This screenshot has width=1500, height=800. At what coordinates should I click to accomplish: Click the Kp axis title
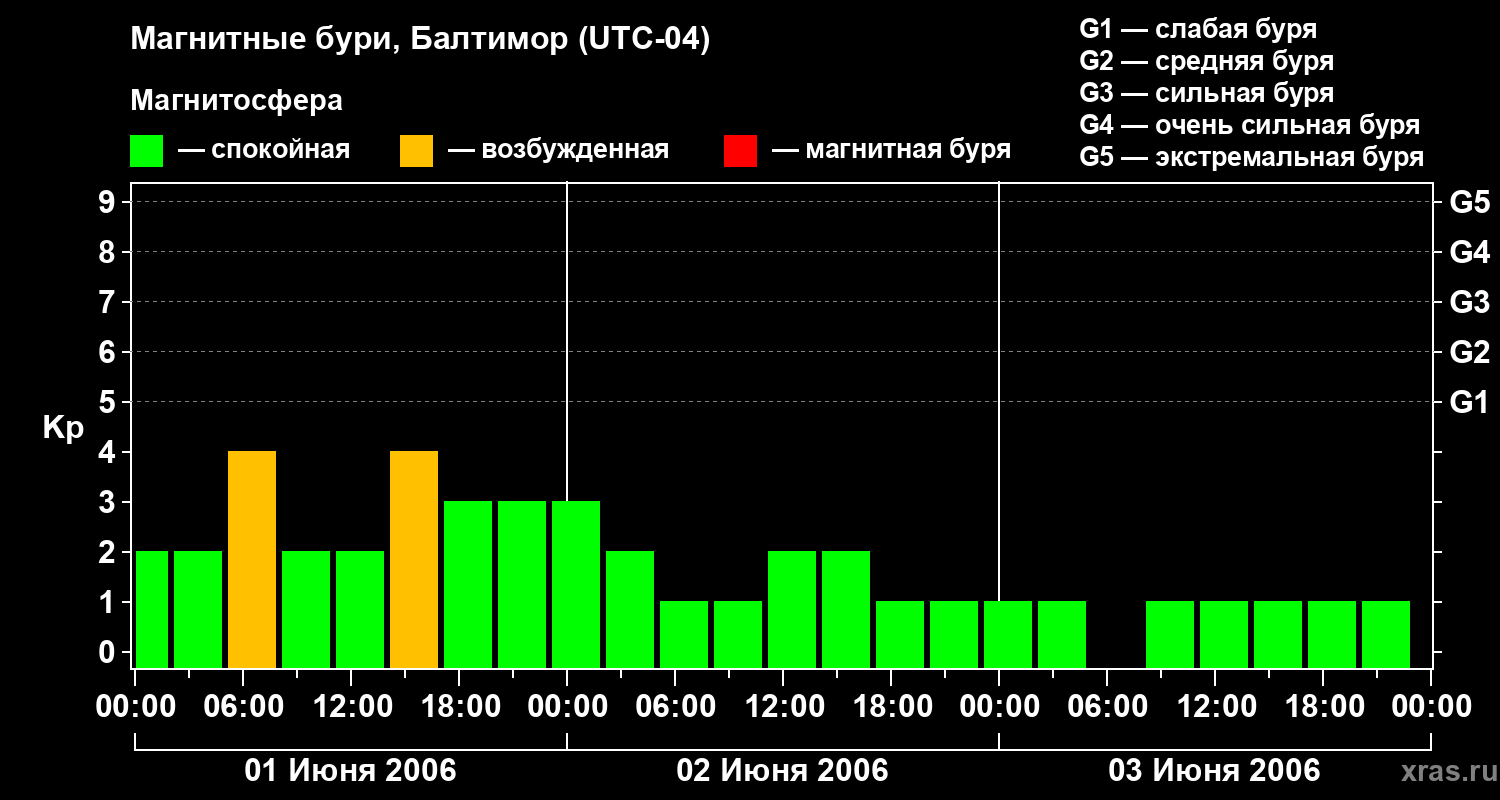click(x=63, y=429)
